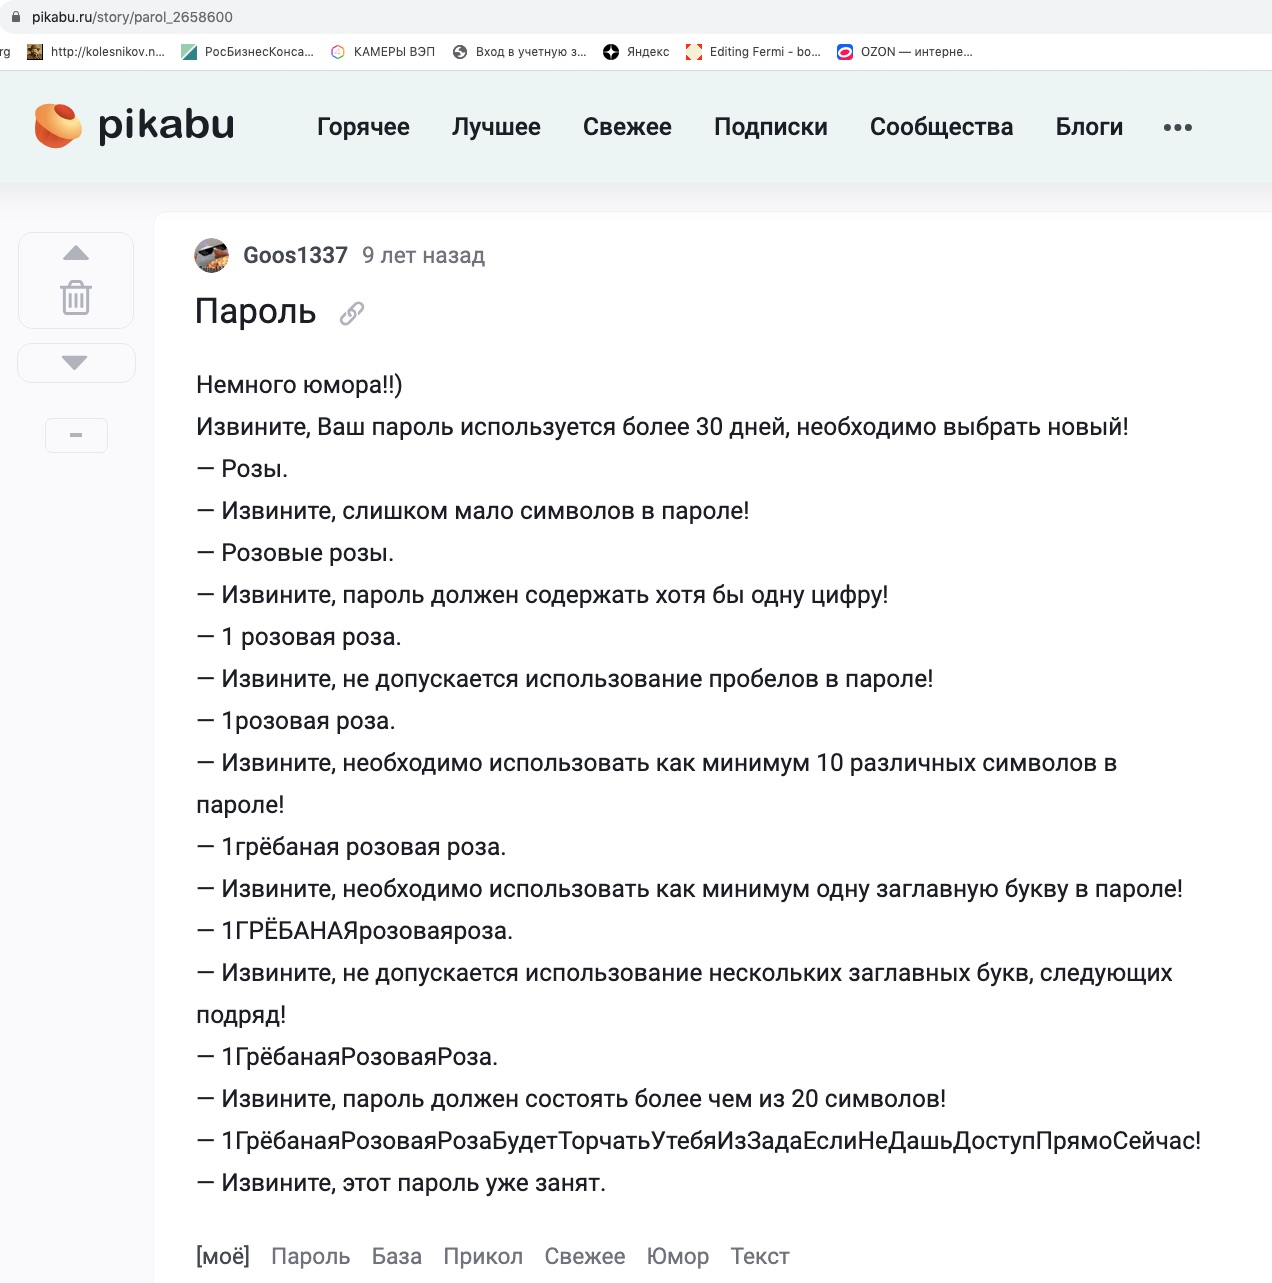The height and width of the screenshot is (1283, 1272).
Task: Copy post link via chain icon
Action: point(352,313)
